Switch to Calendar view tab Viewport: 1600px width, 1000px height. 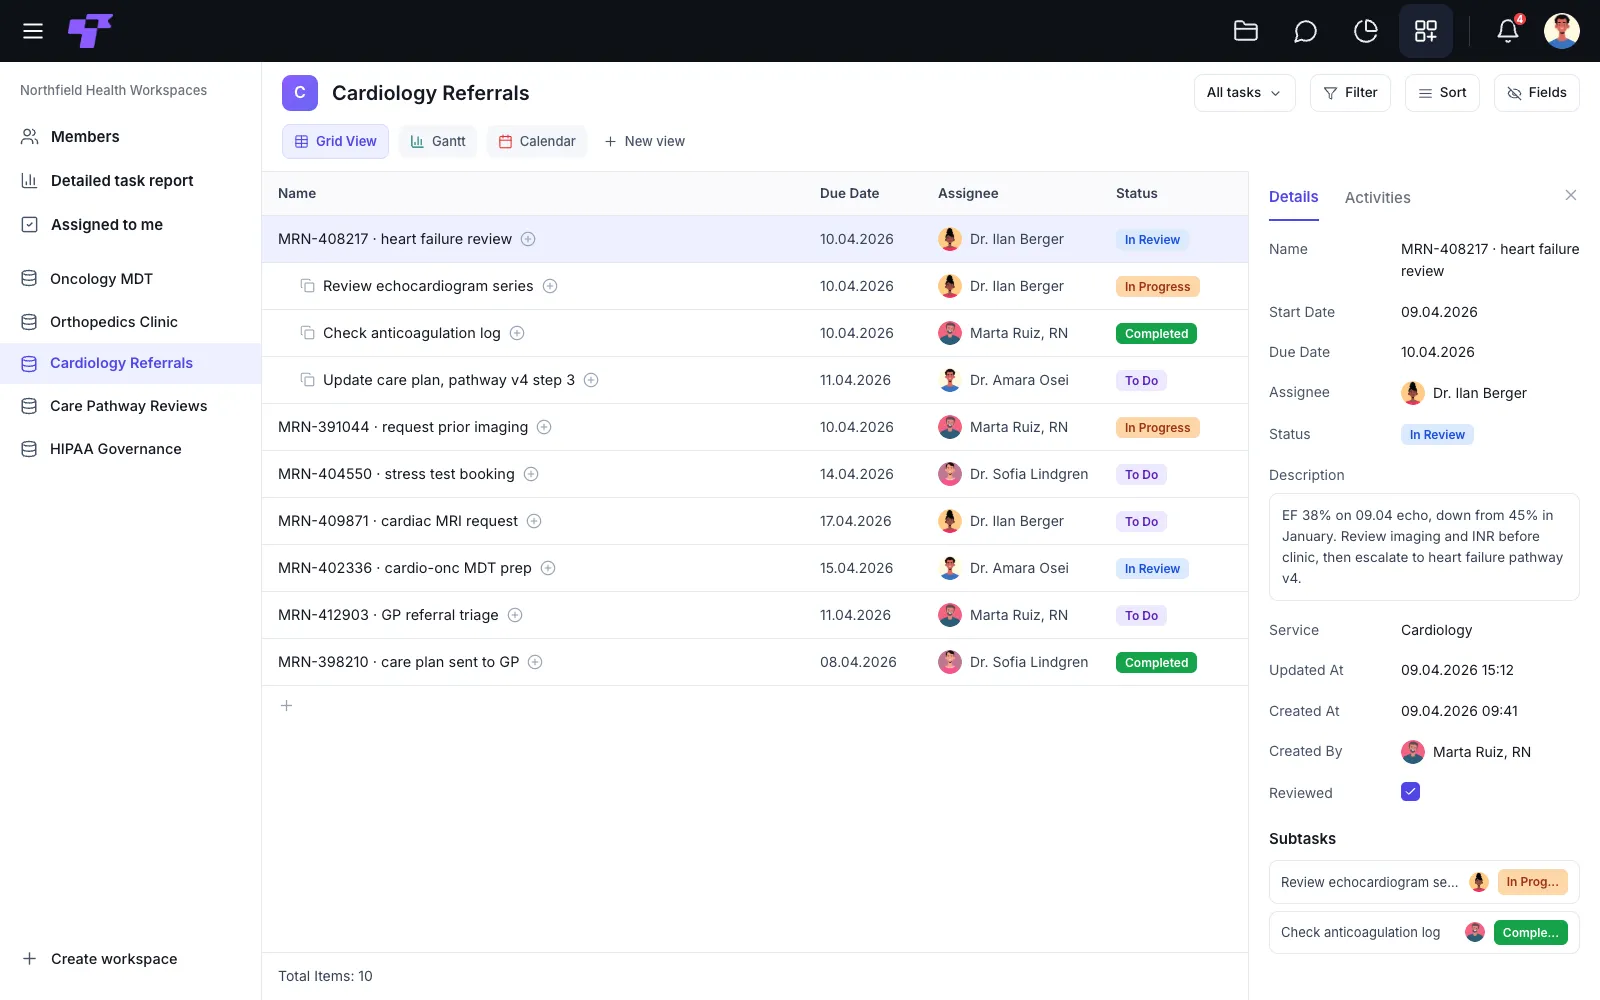537,142
